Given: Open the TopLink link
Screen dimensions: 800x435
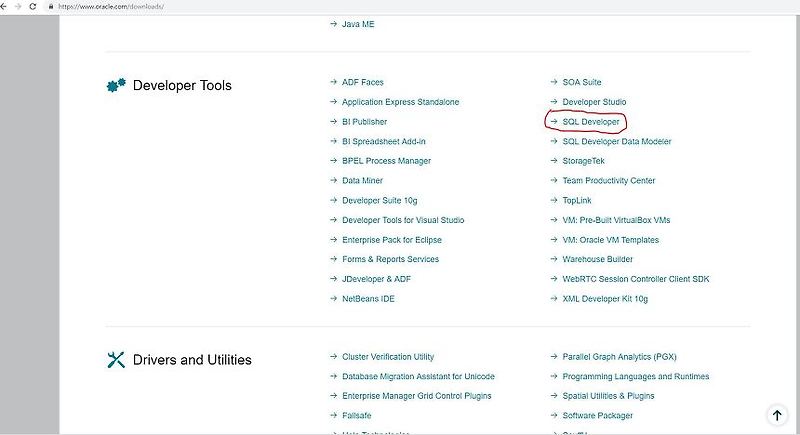Looking at the screenshot, I should tap(577, 200).
